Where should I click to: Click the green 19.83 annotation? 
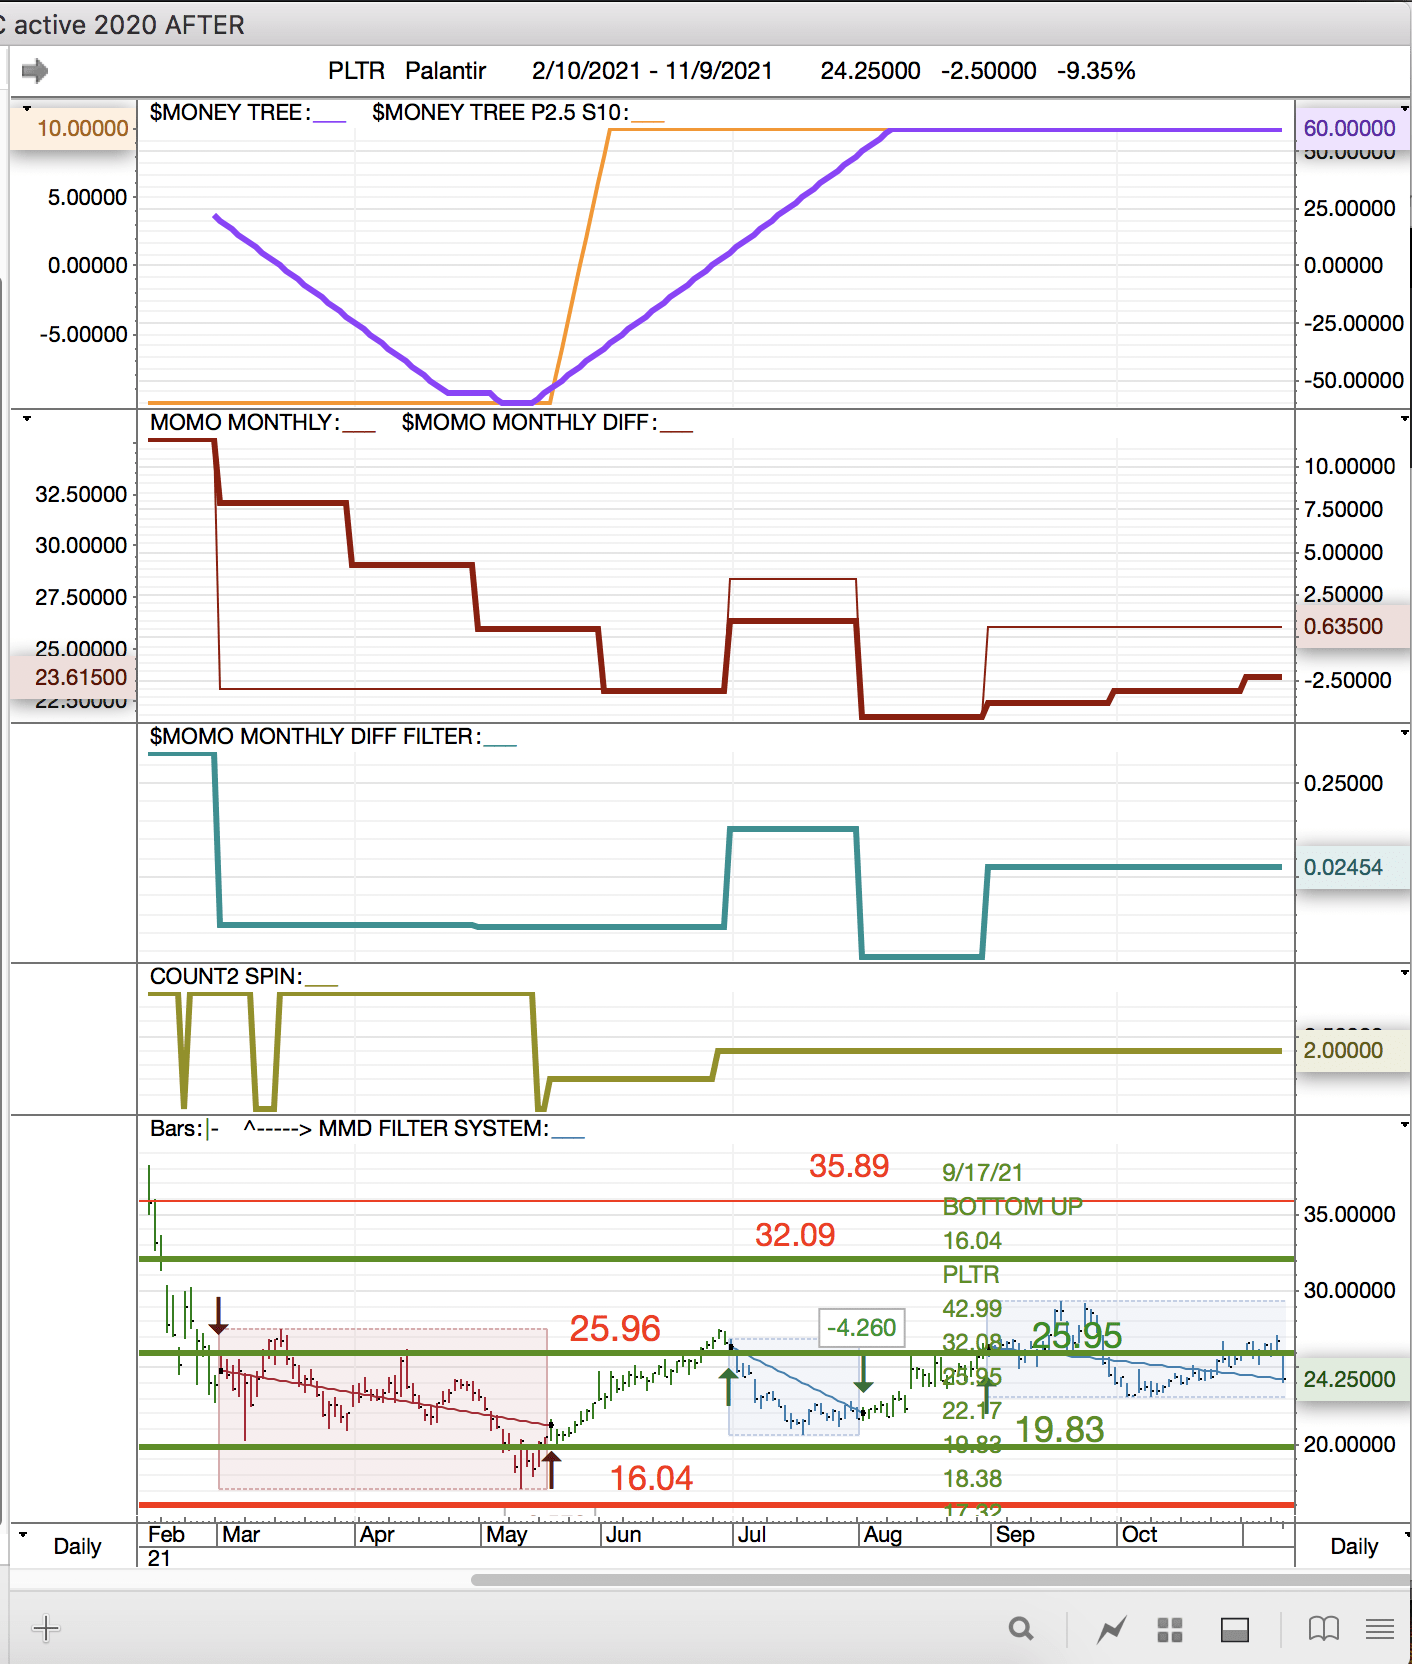coord(1060,1430)
